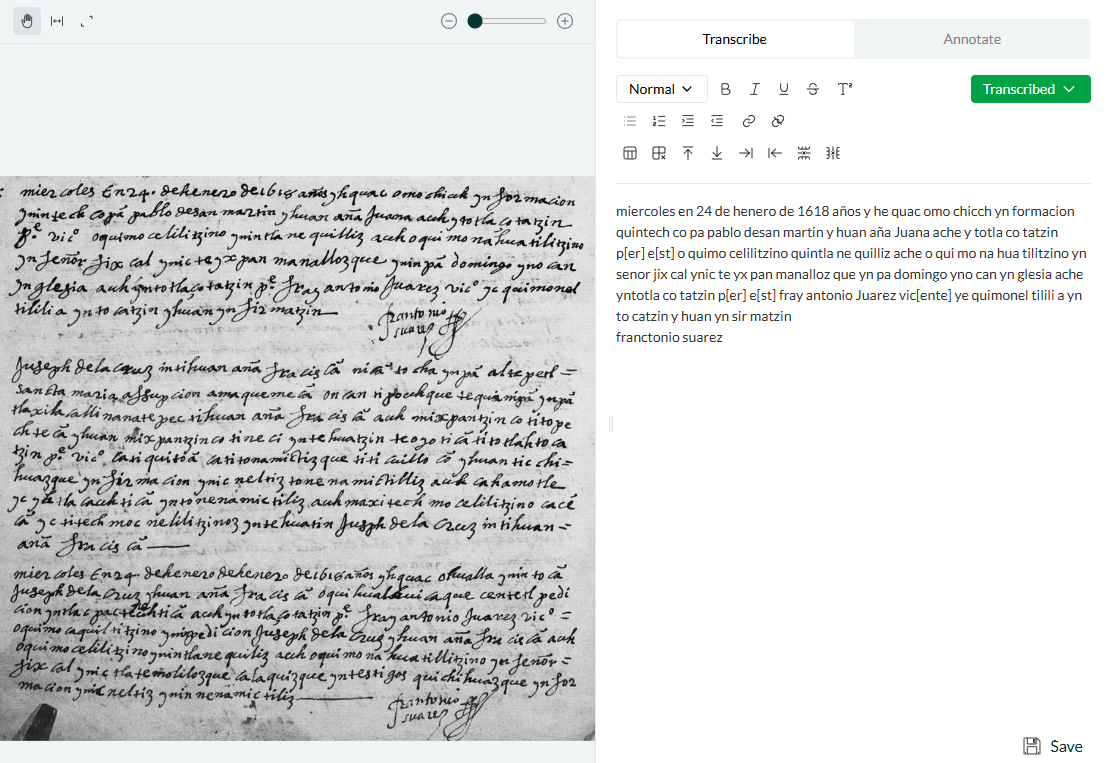This screenshot has width=1110, height=763.
Task: Expand the Transcribed status dropdown
Action: [x=1030, y=89]
